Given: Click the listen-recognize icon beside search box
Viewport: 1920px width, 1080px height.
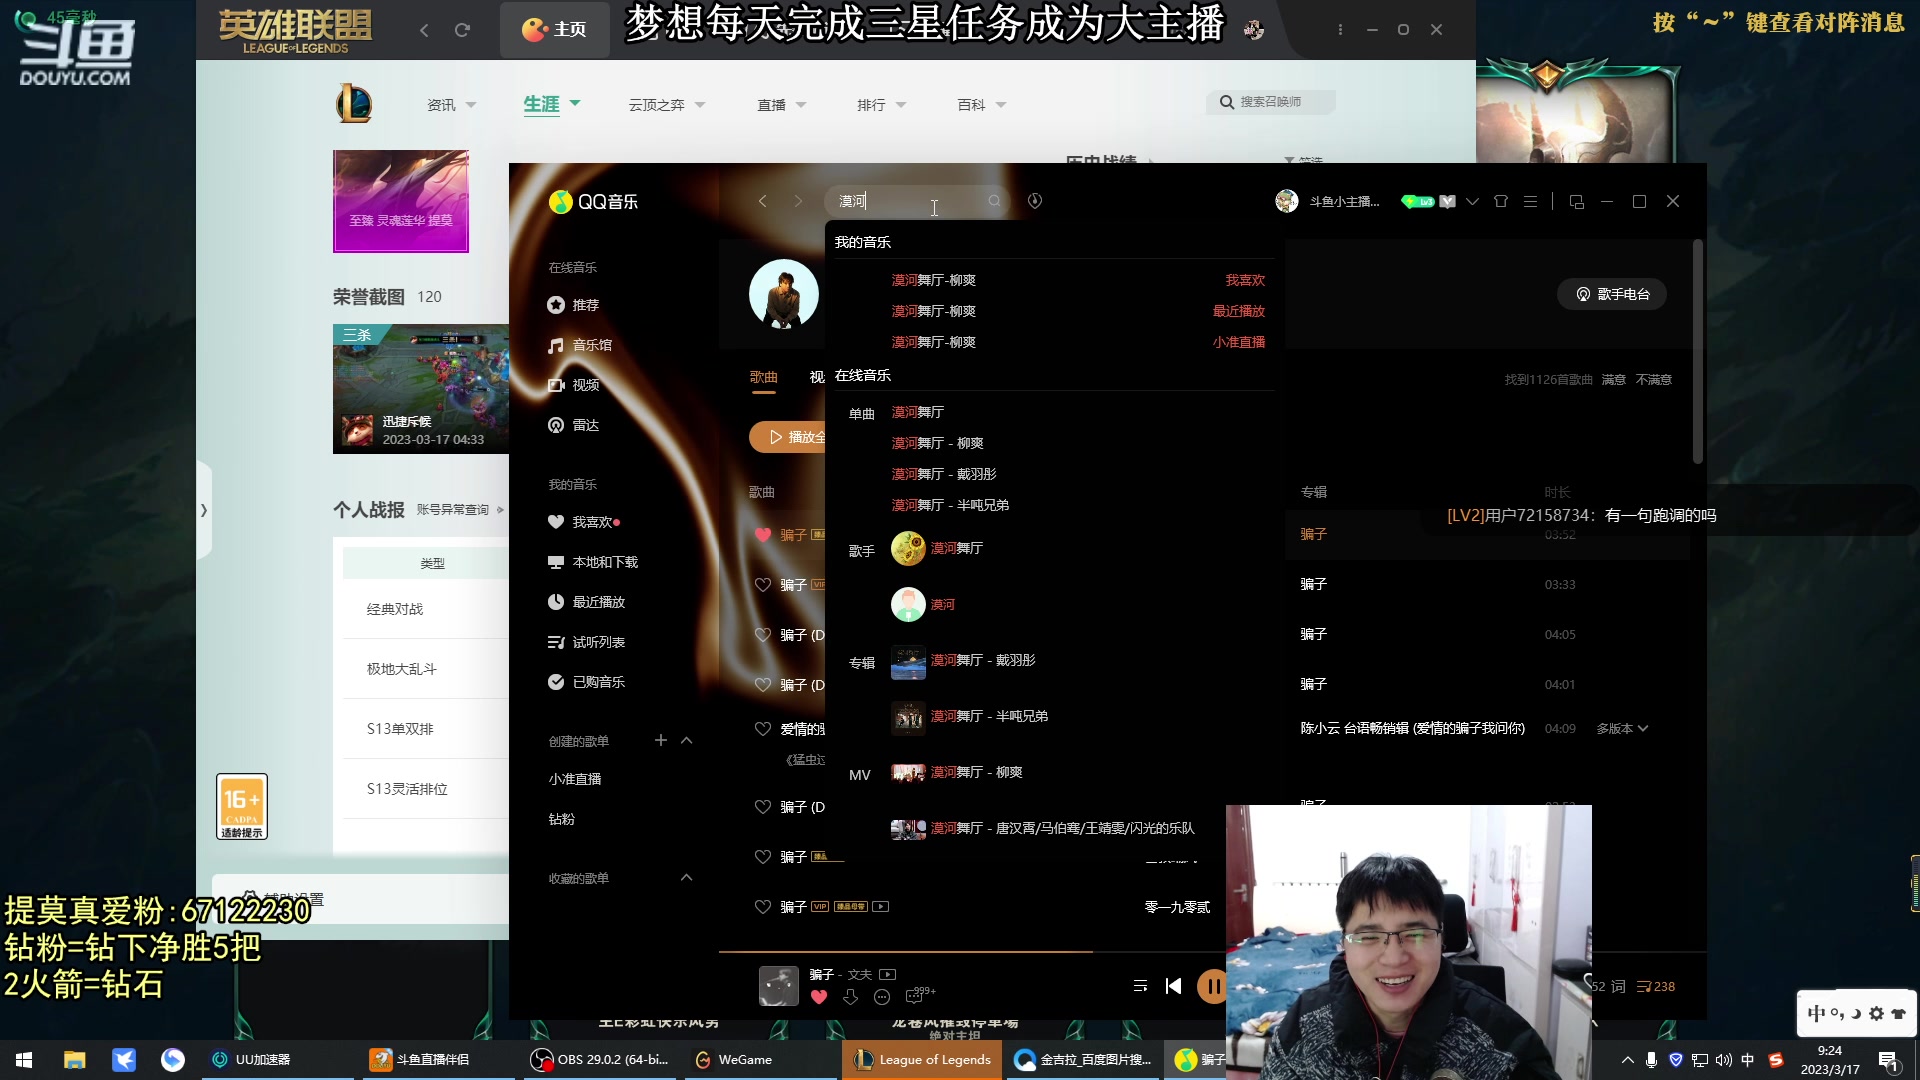Looking at the screenshot, I should [1035, 201].
